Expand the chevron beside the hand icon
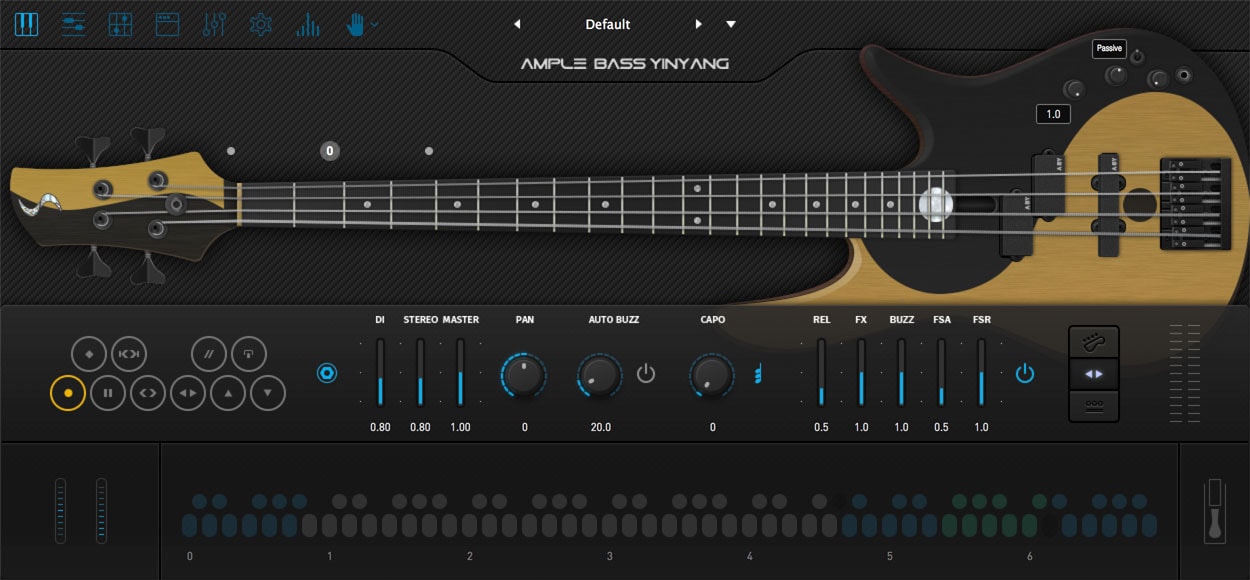This screenshot has width=1250, height=580. pos(375,24)
